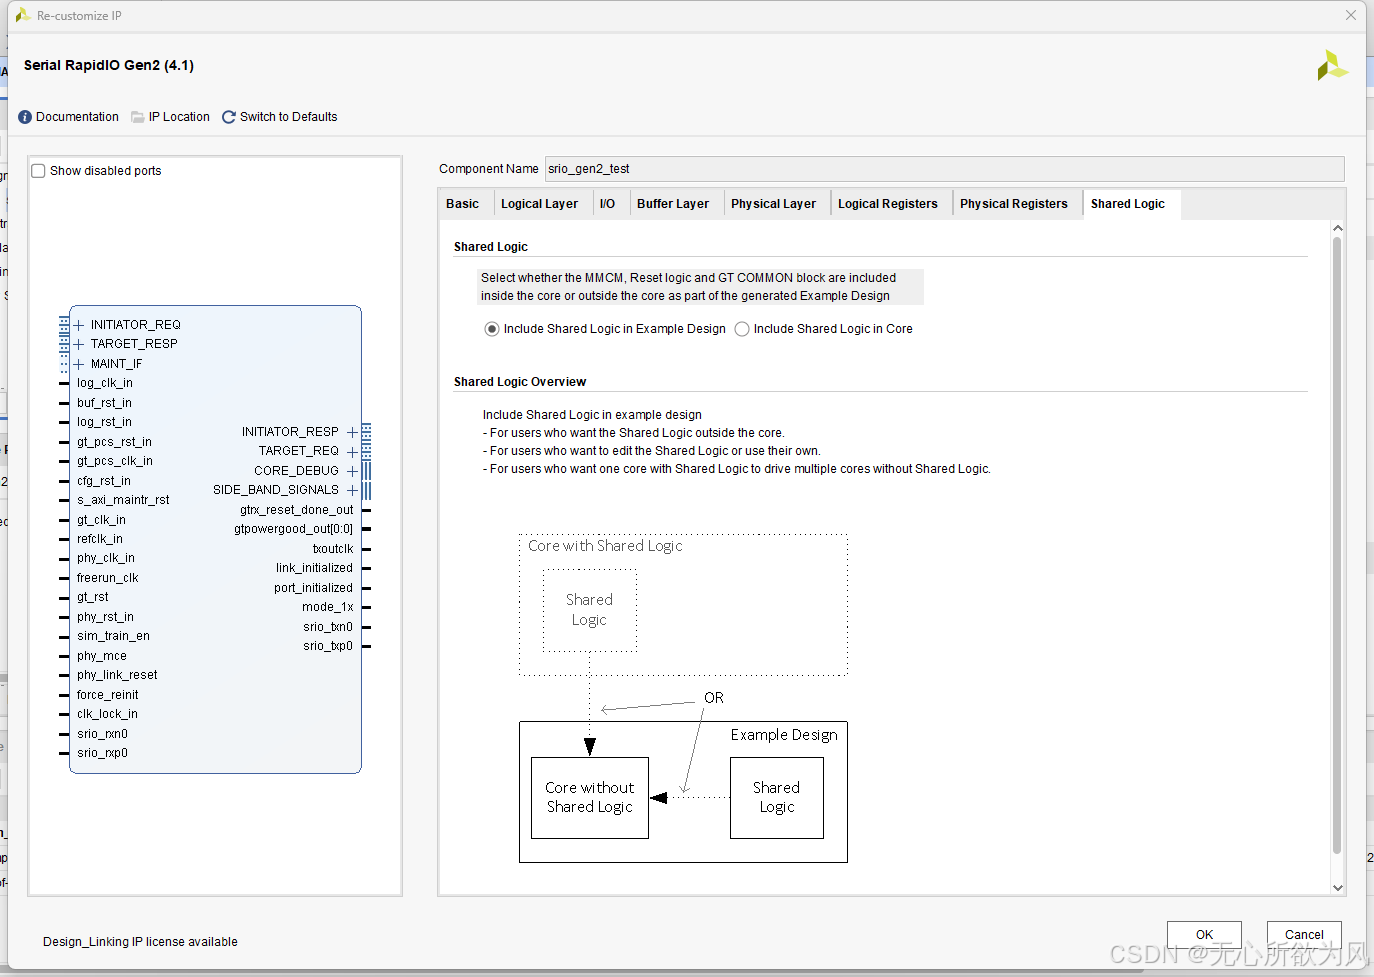The width and height of the screenshot is (1374, 977).
Task: Select Include Shared Logic in Core
Action: pyautogui.click(x=741, y=328)
